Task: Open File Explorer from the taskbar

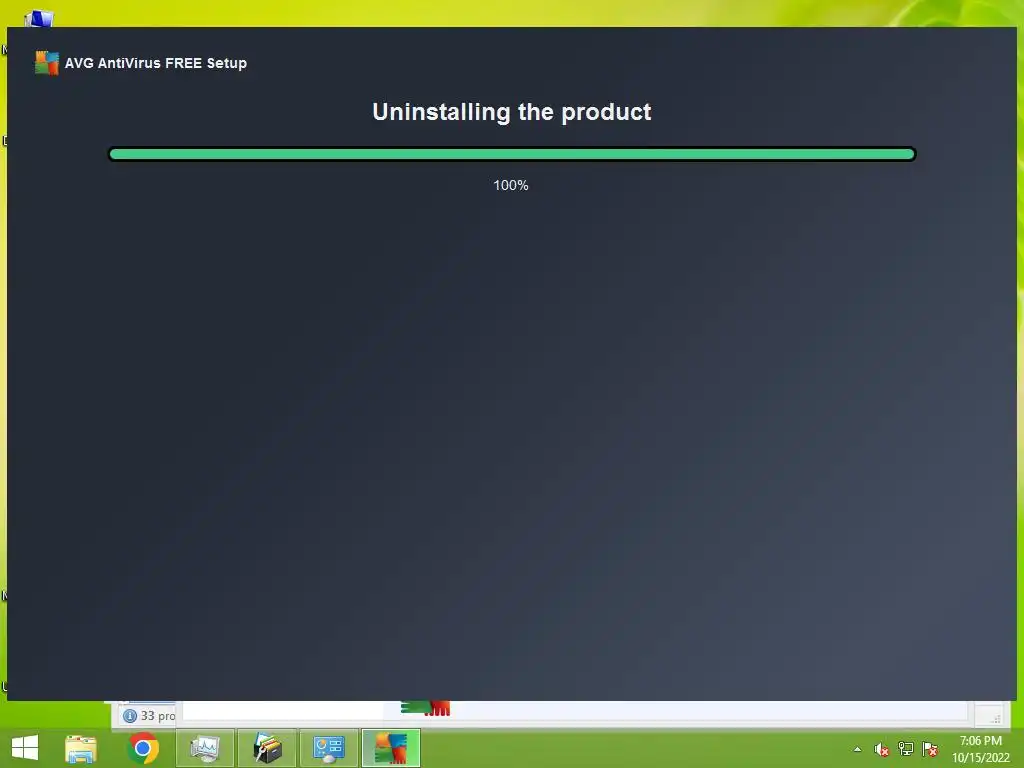Action: pyautogui.click(x=81, y=748)
